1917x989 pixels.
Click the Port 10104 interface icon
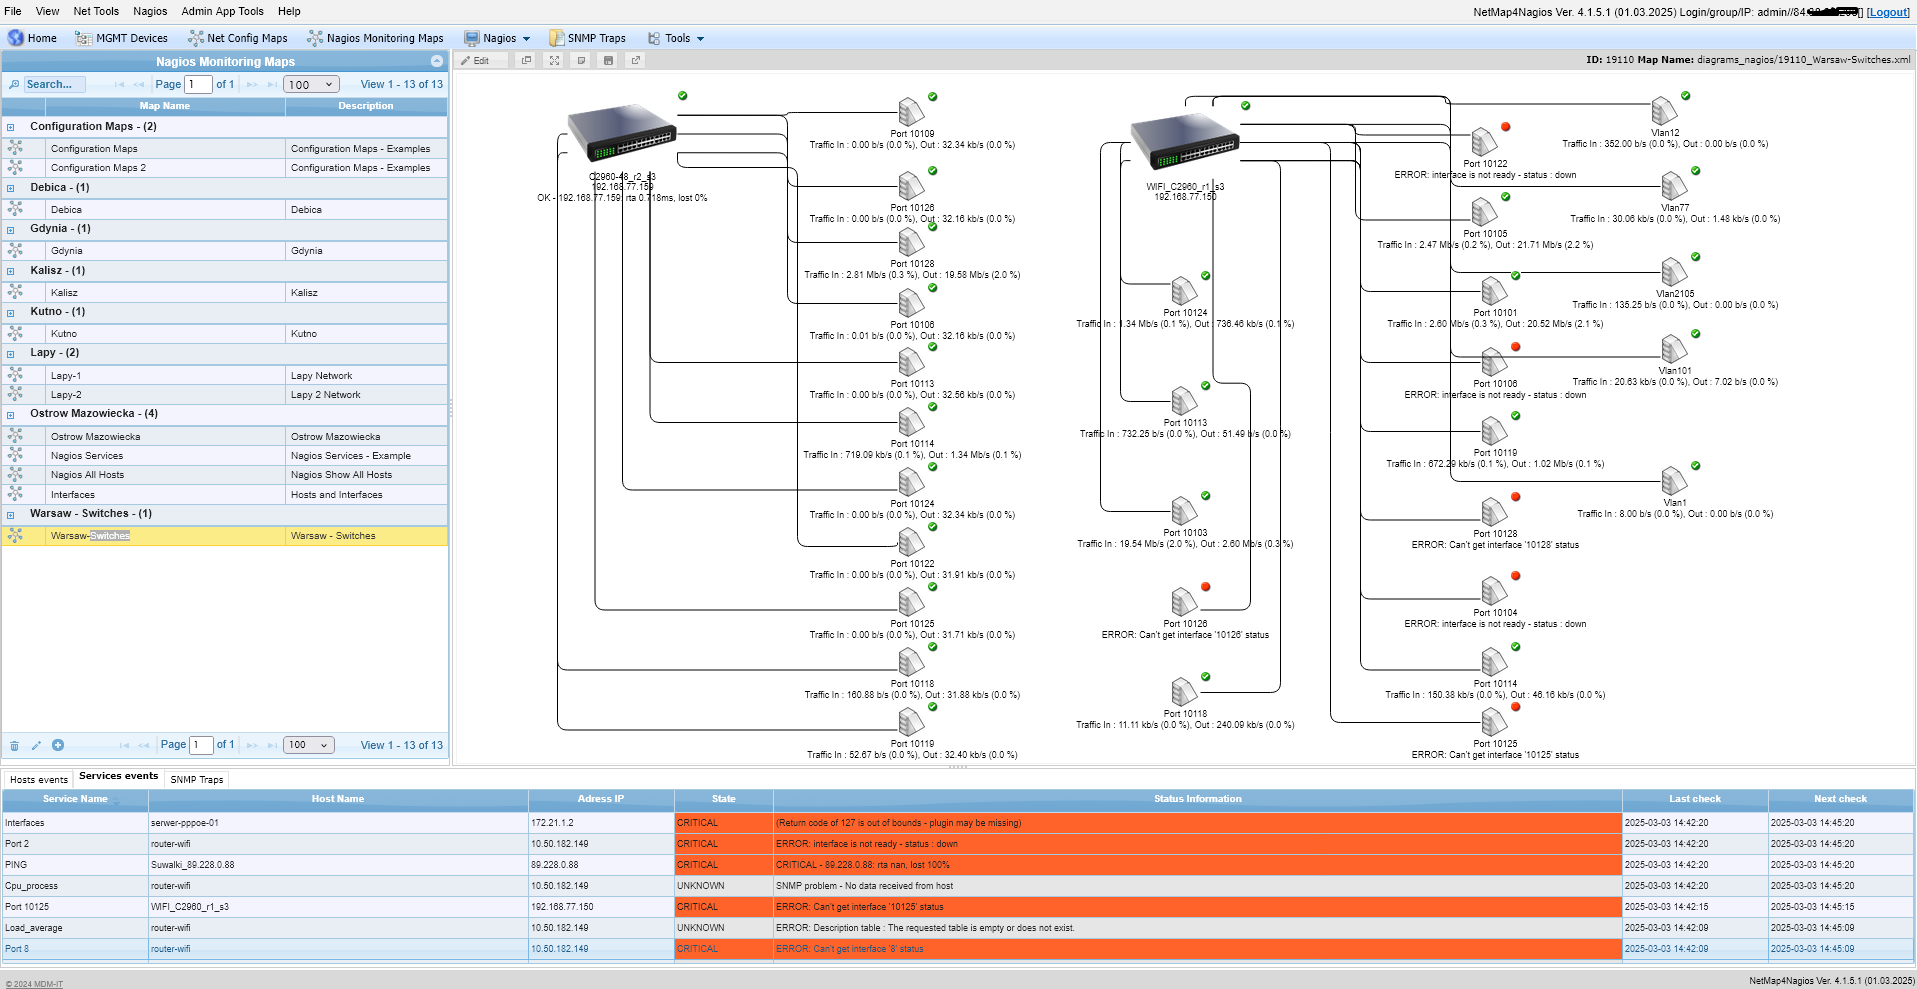(1494, 591)
